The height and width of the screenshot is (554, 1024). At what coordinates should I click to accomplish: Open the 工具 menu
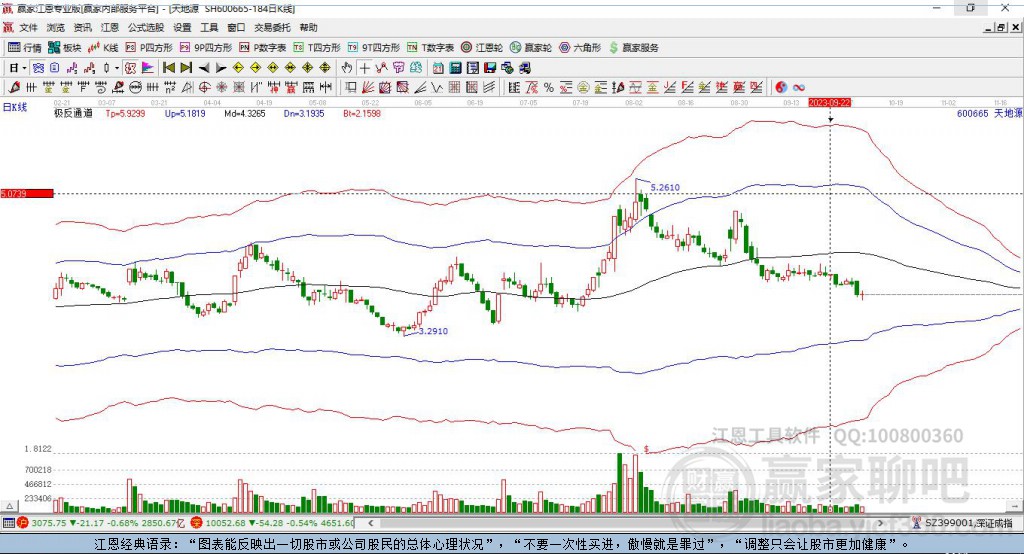pos(209,27)
